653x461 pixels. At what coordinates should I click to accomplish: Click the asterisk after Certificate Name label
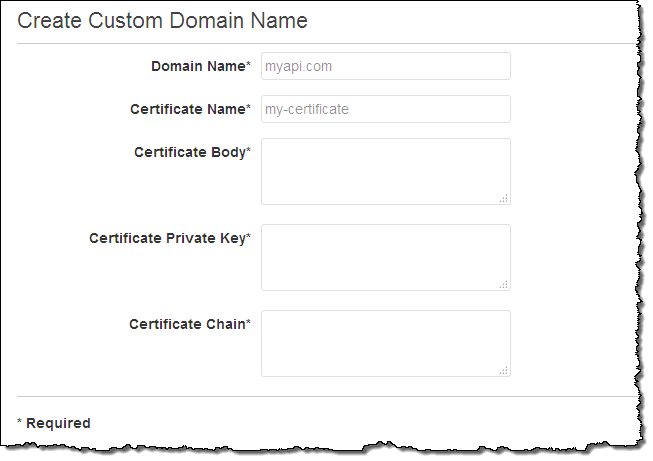248,108
